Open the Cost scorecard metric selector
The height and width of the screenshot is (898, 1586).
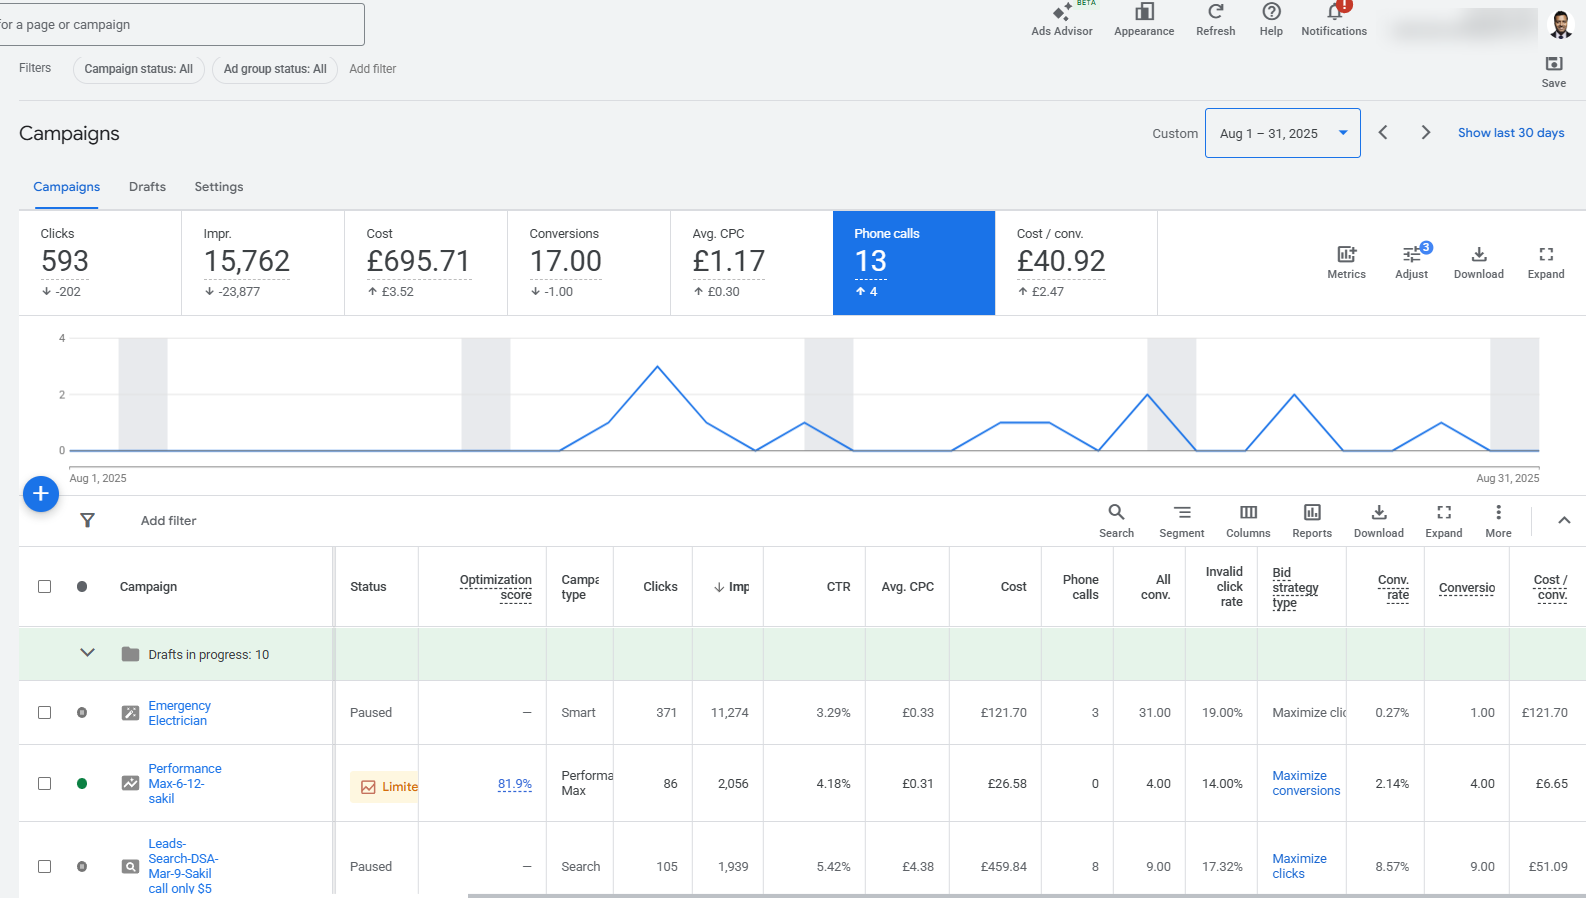426,263
